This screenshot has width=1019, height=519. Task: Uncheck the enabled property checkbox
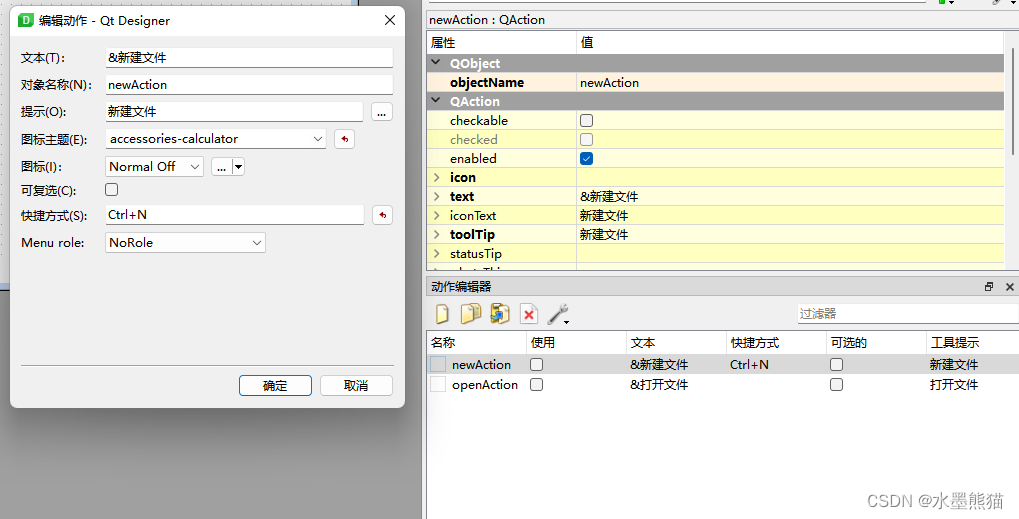586,158
